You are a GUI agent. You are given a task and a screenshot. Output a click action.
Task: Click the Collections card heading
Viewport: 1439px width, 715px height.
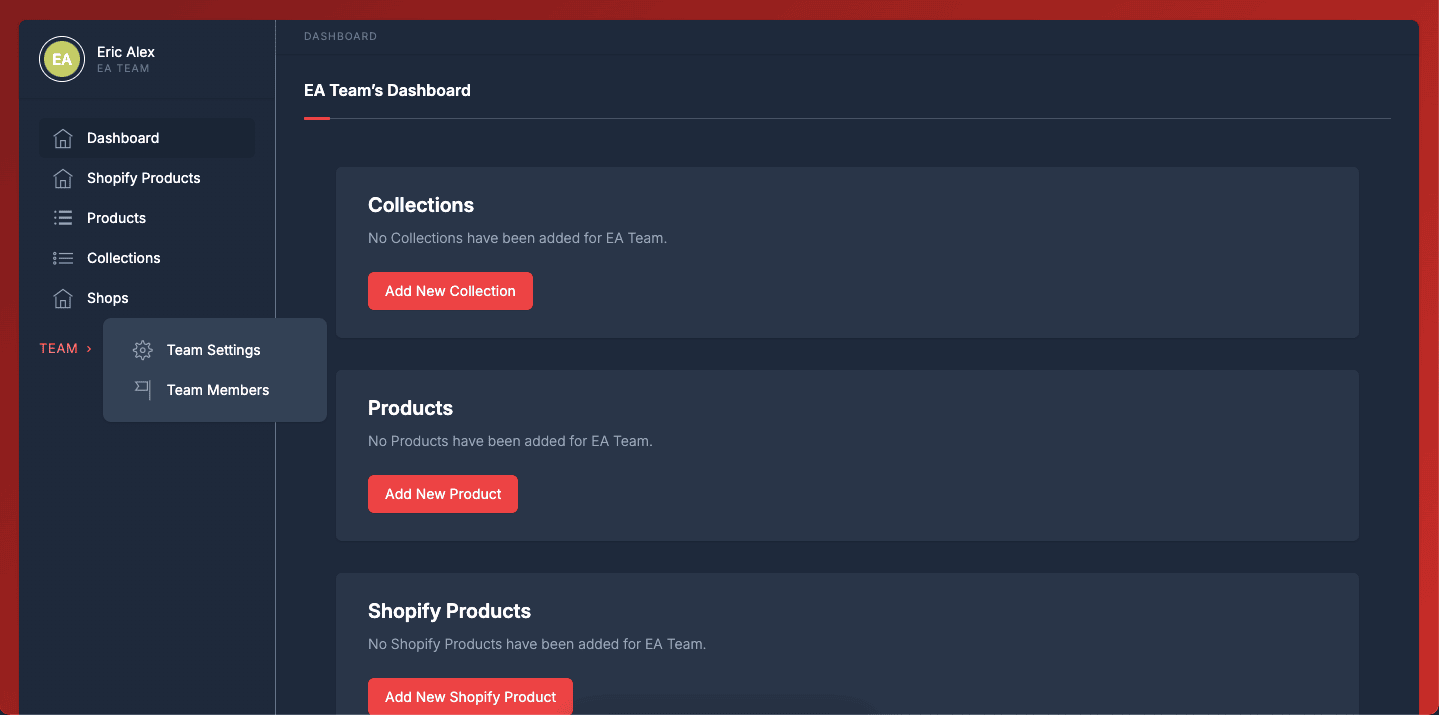coord(421,205)
